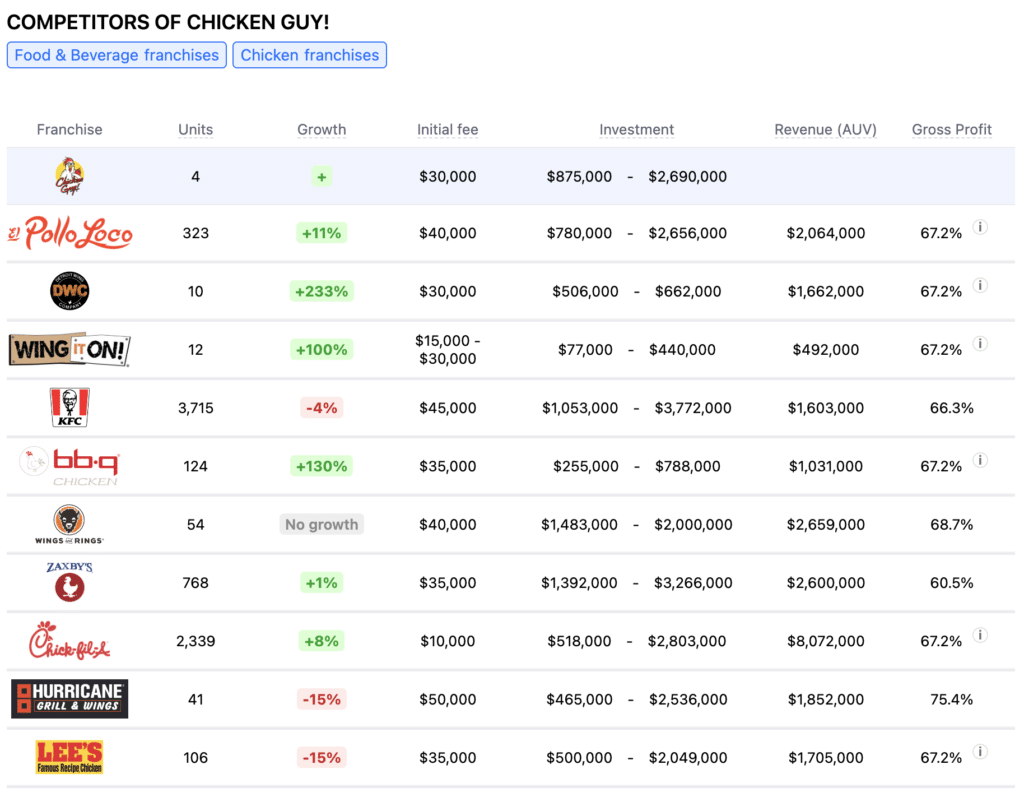Click the +100% growth badge
This screenshot has width=1024, height=797.
(321, 350)
